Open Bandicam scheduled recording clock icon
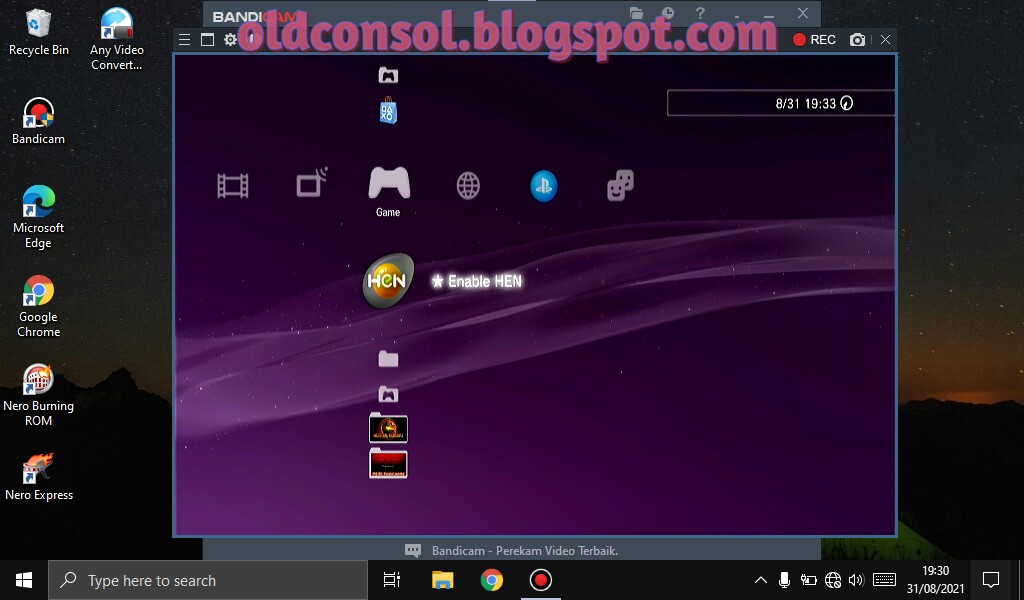The image size is (1024, 600). [x=667, y=13]
